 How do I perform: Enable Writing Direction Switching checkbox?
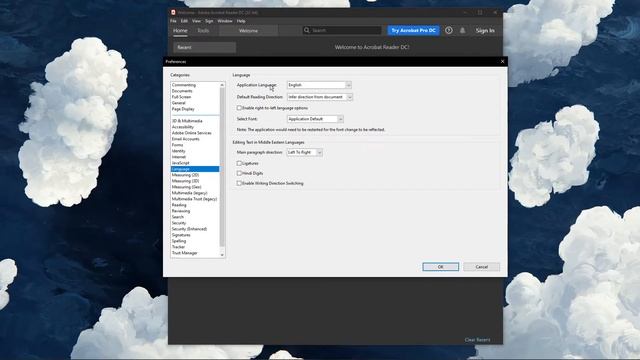pyautogui.click(x=239, y=184)
